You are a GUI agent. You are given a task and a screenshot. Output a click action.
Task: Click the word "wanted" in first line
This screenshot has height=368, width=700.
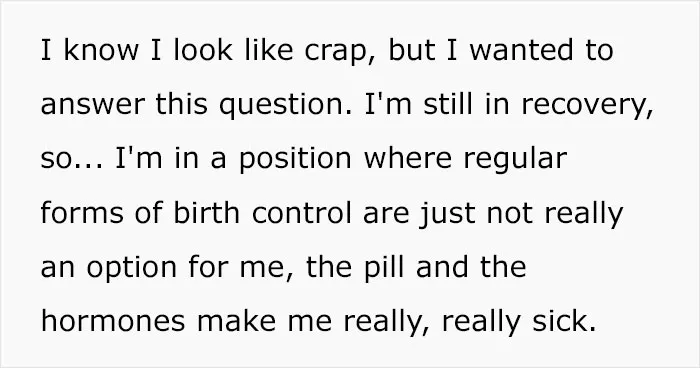[x=521, y=50]
